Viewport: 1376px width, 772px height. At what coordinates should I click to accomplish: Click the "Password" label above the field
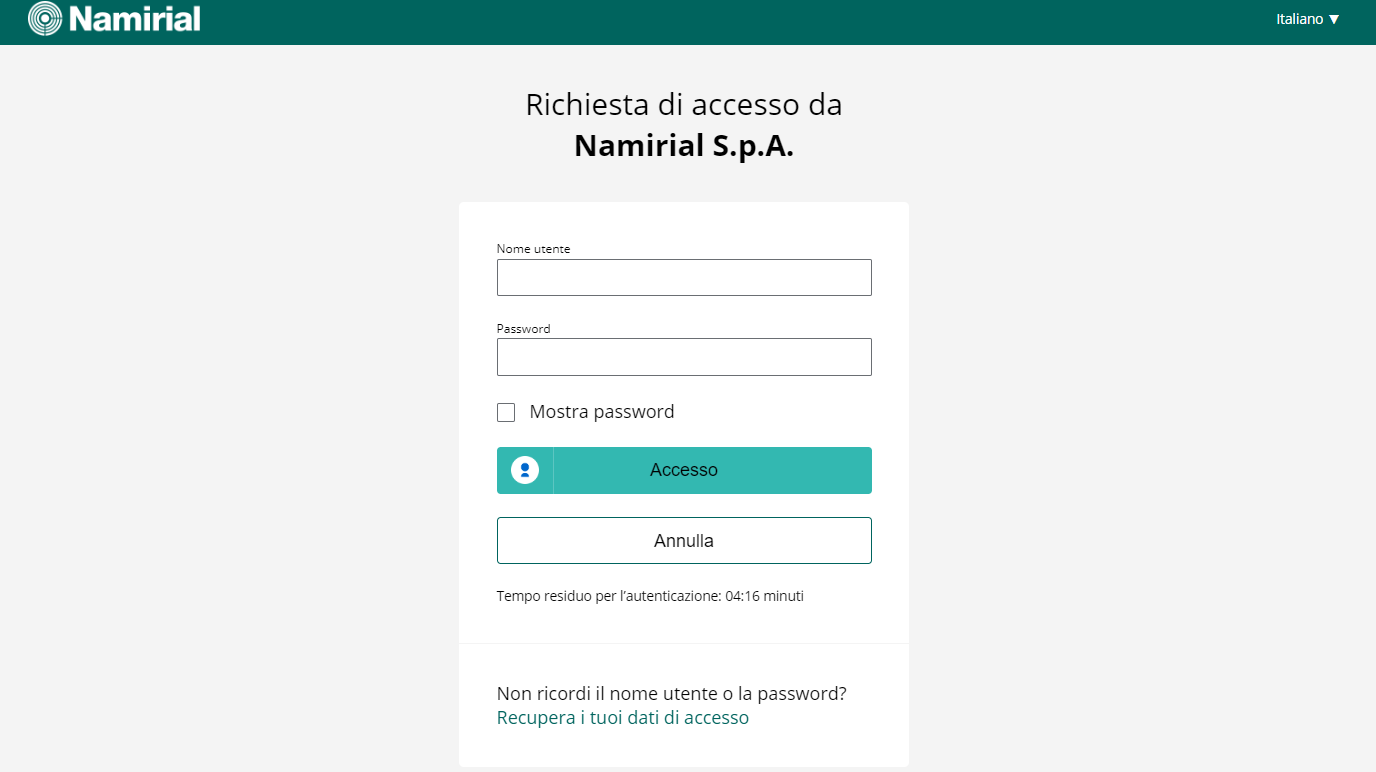pos(523,328)
